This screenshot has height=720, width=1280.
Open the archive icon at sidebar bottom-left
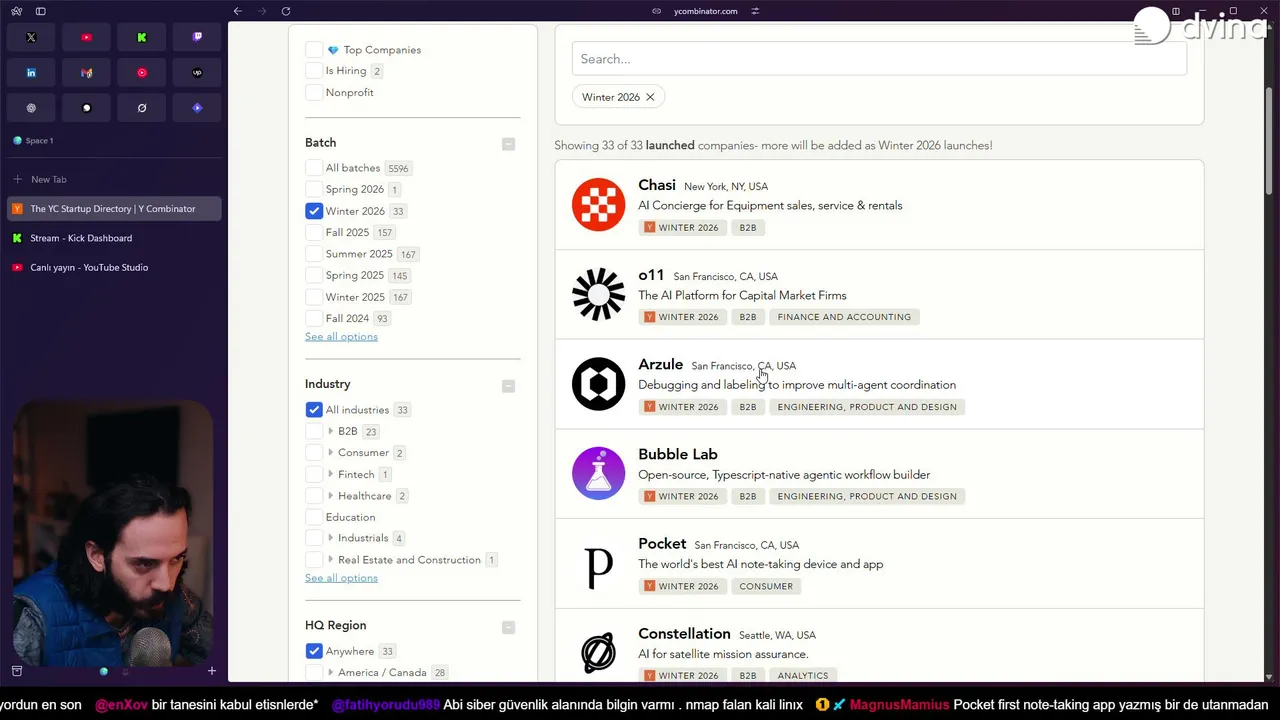pyautogui.click(x=16, y=671)
